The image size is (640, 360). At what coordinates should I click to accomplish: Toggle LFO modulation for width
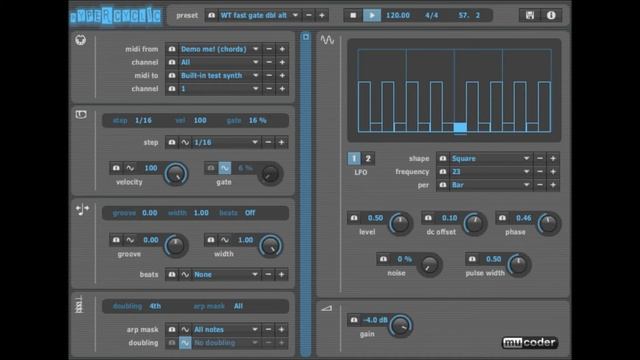pos(224,240)
